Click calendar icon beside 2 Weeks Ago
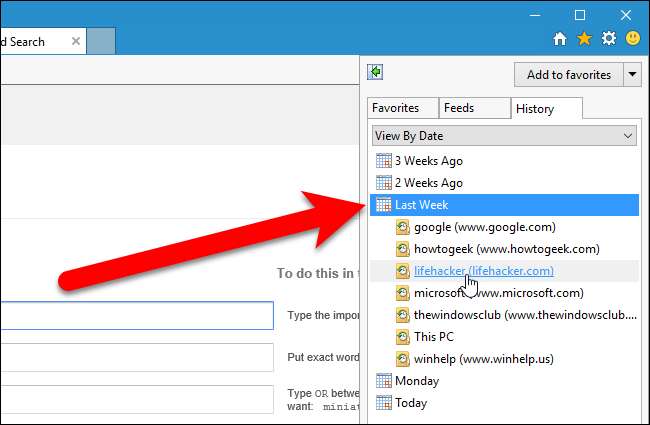Screen dimensions: 650x425 coord(383,182)
